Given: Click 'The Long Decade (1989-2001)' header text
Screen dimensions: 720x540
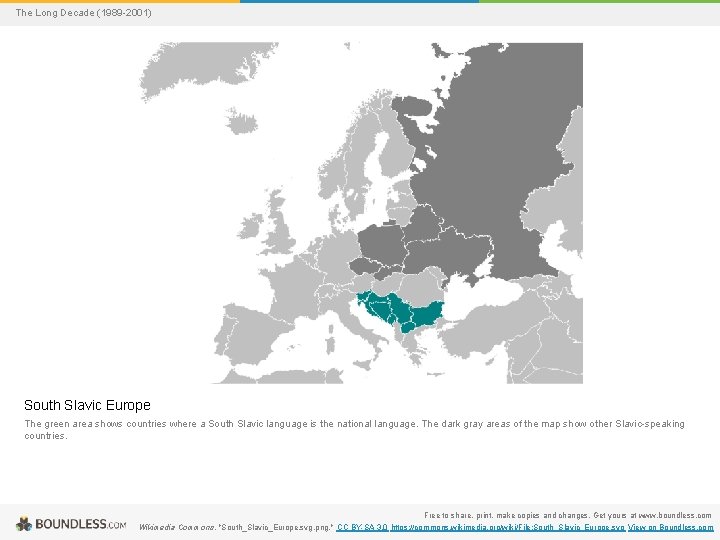Looking at the screenshot, I should (x=83, y=12).
